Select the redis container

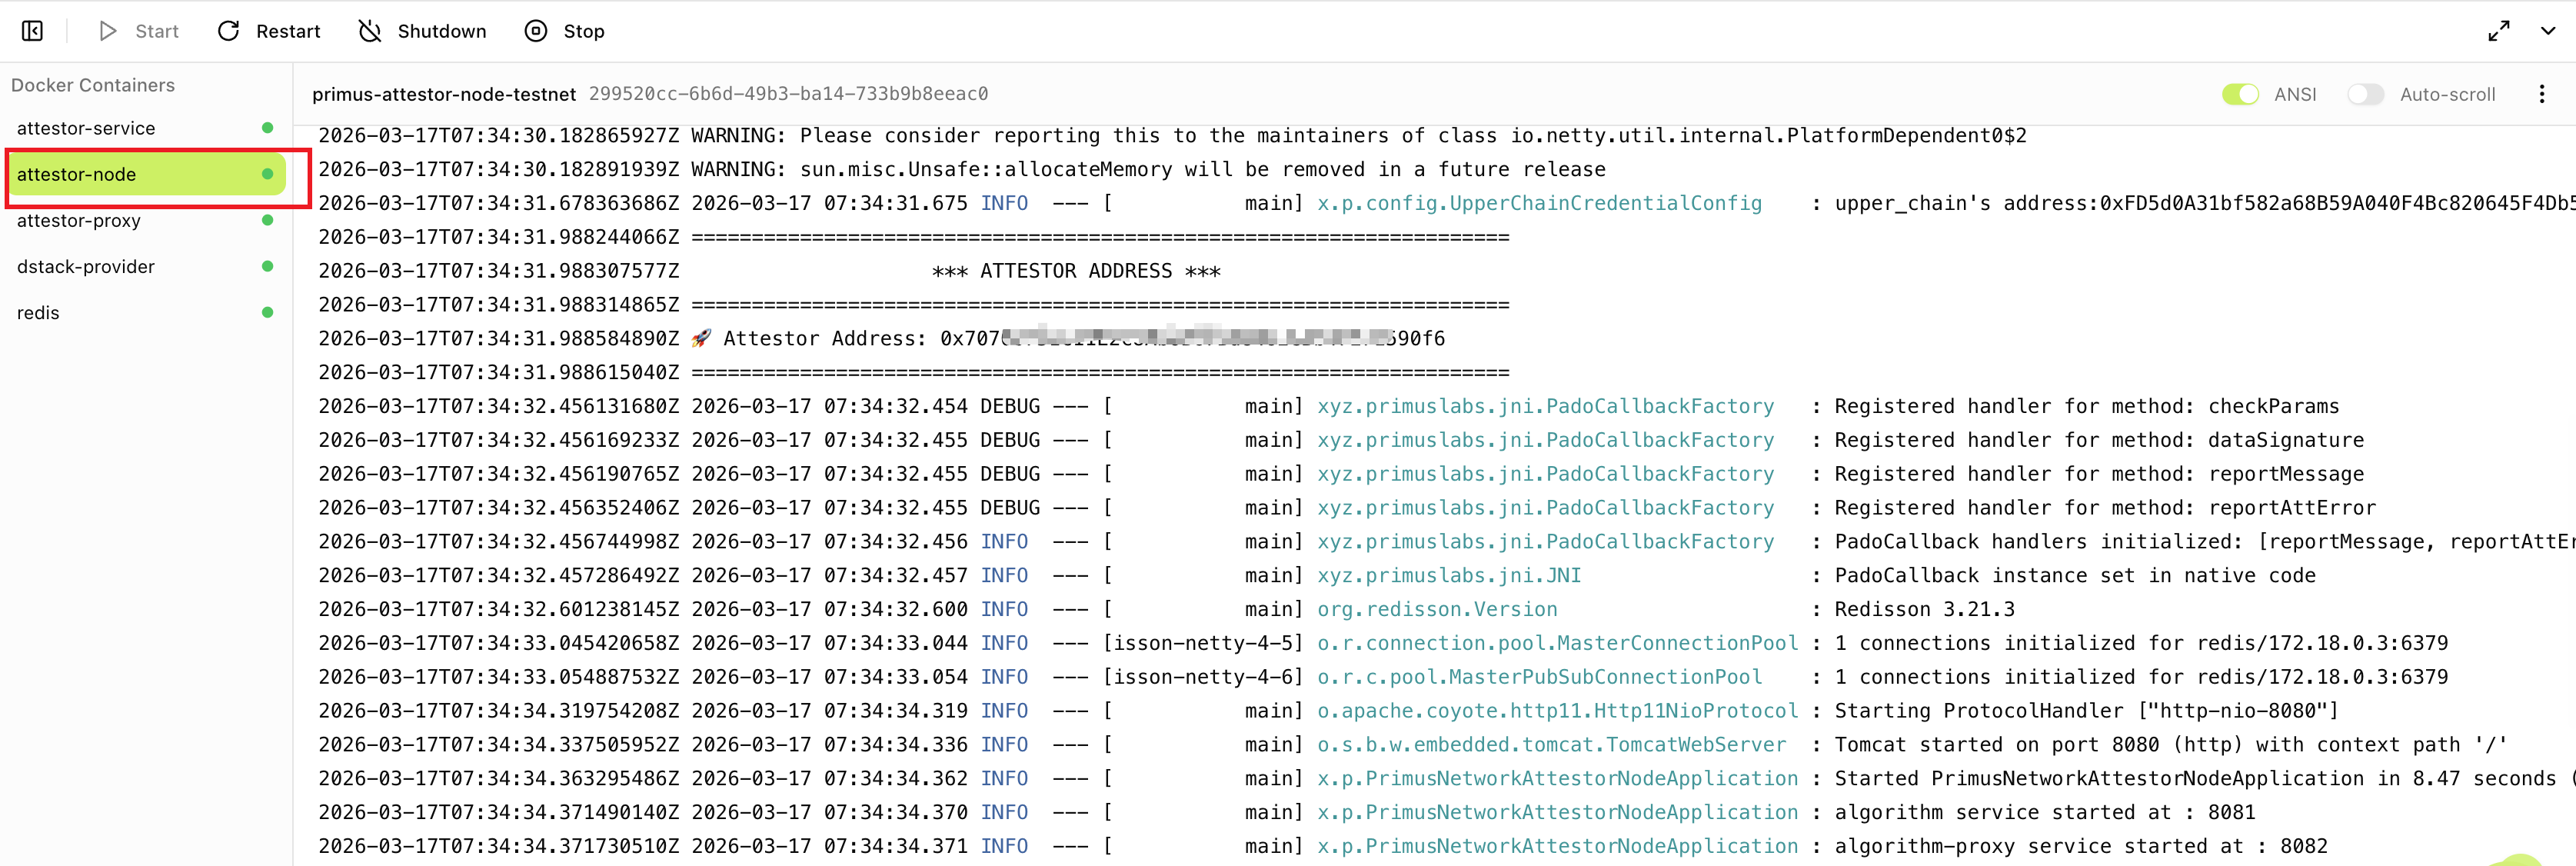click(145, 312)
